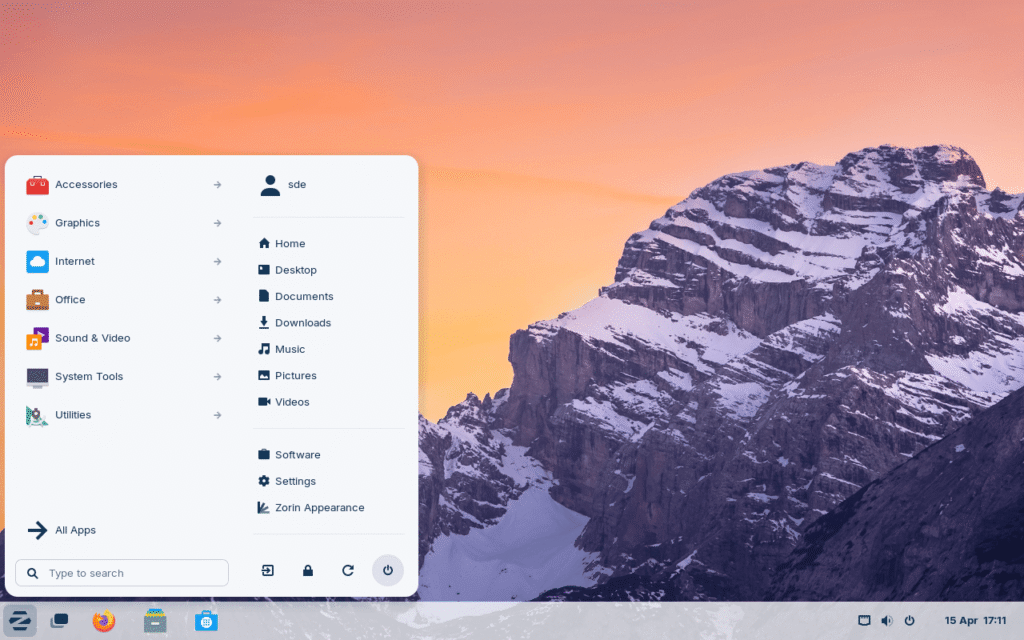The height and width of the screenshot is (640, 1024).
Task: Open Settings with the gear icon
Action: (x=294, y=481)
